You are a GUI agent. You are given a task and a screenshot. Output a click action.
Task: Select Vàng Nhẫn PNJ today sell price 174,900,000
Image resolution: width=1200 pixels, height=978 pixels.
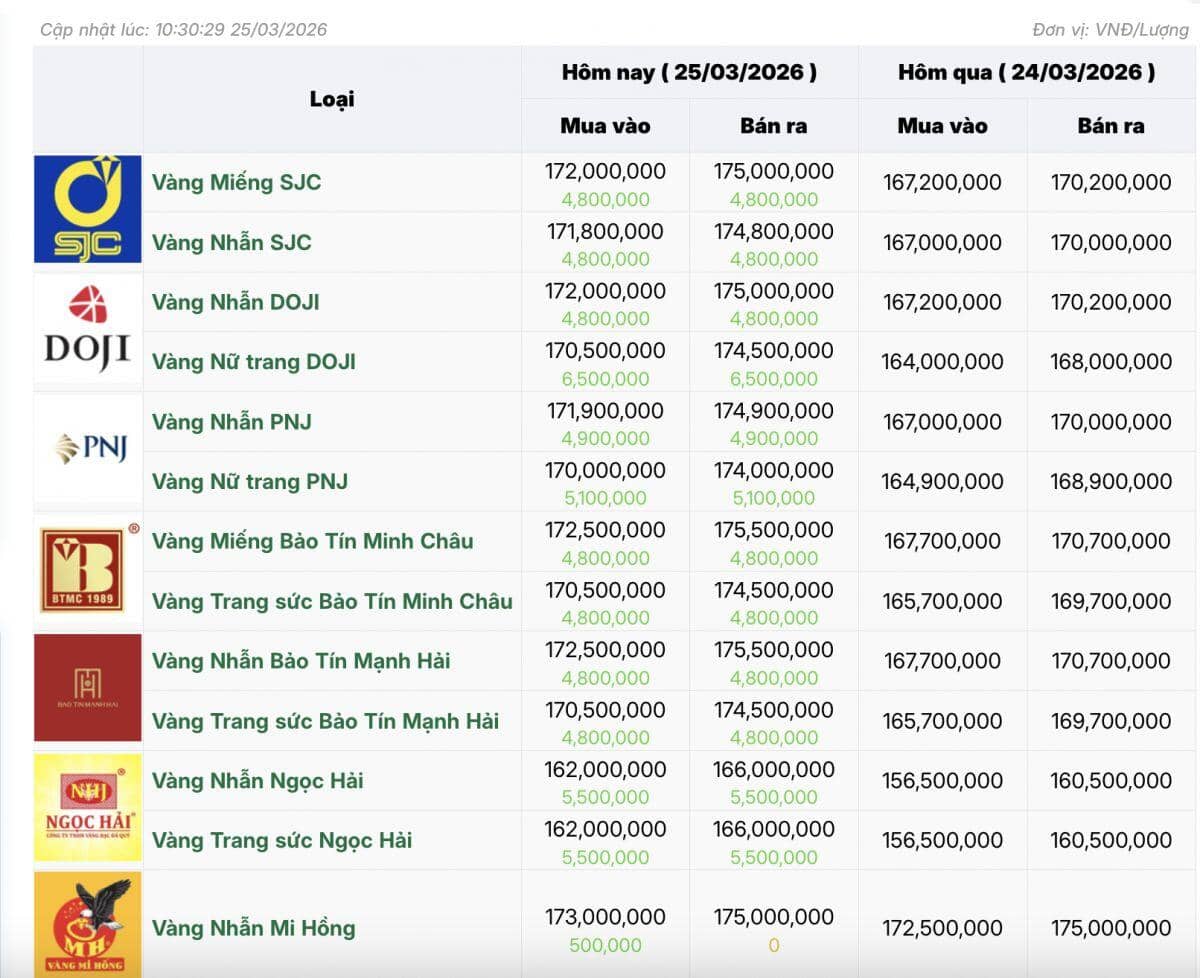click(774, 411)
